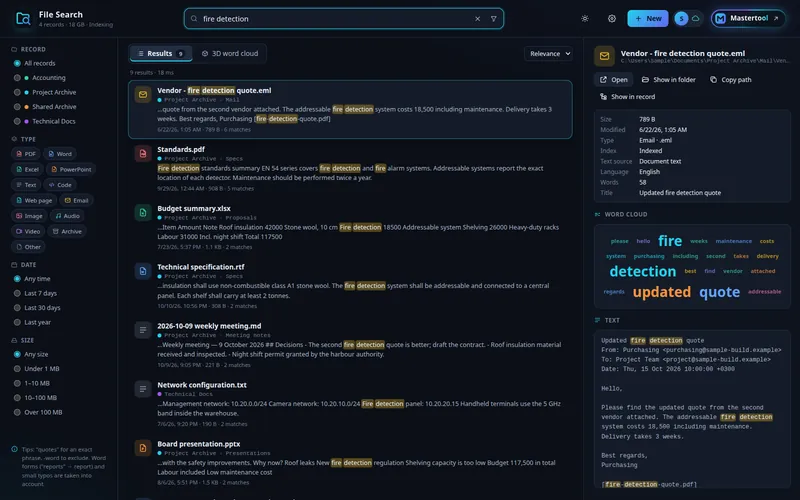The image size is (800, 500).
Task: Click the New button
Action: click(647, 18)
